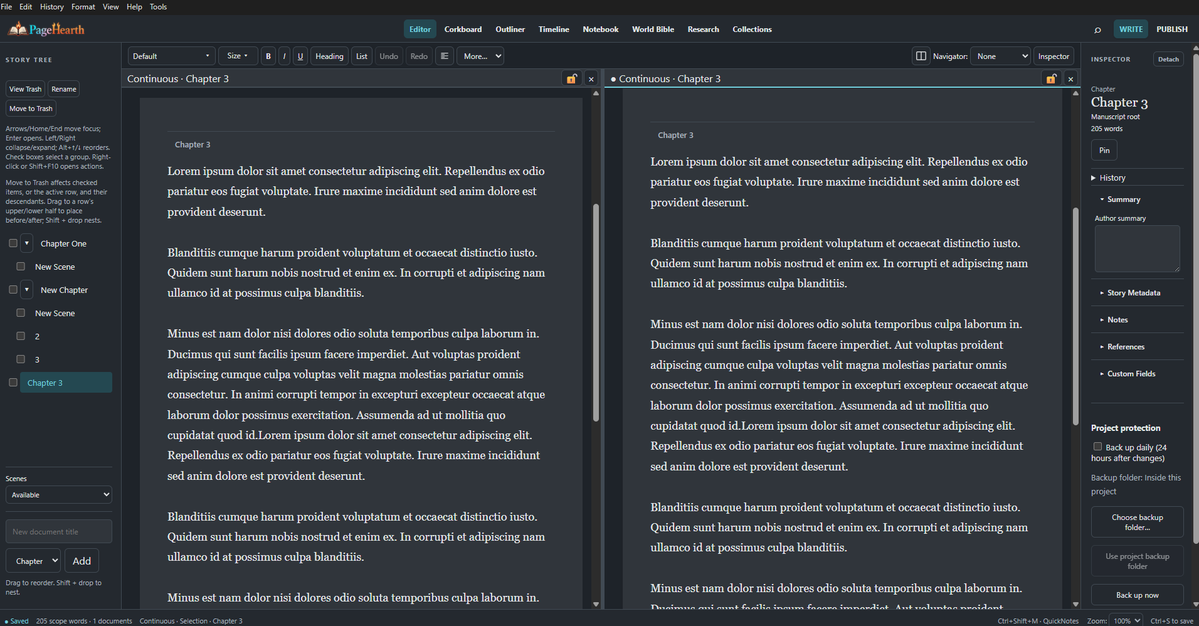This screenshot has width=1199, height=626.
Task: Click the lock icon in the left pane header
Action: click(x=571, y=79)
